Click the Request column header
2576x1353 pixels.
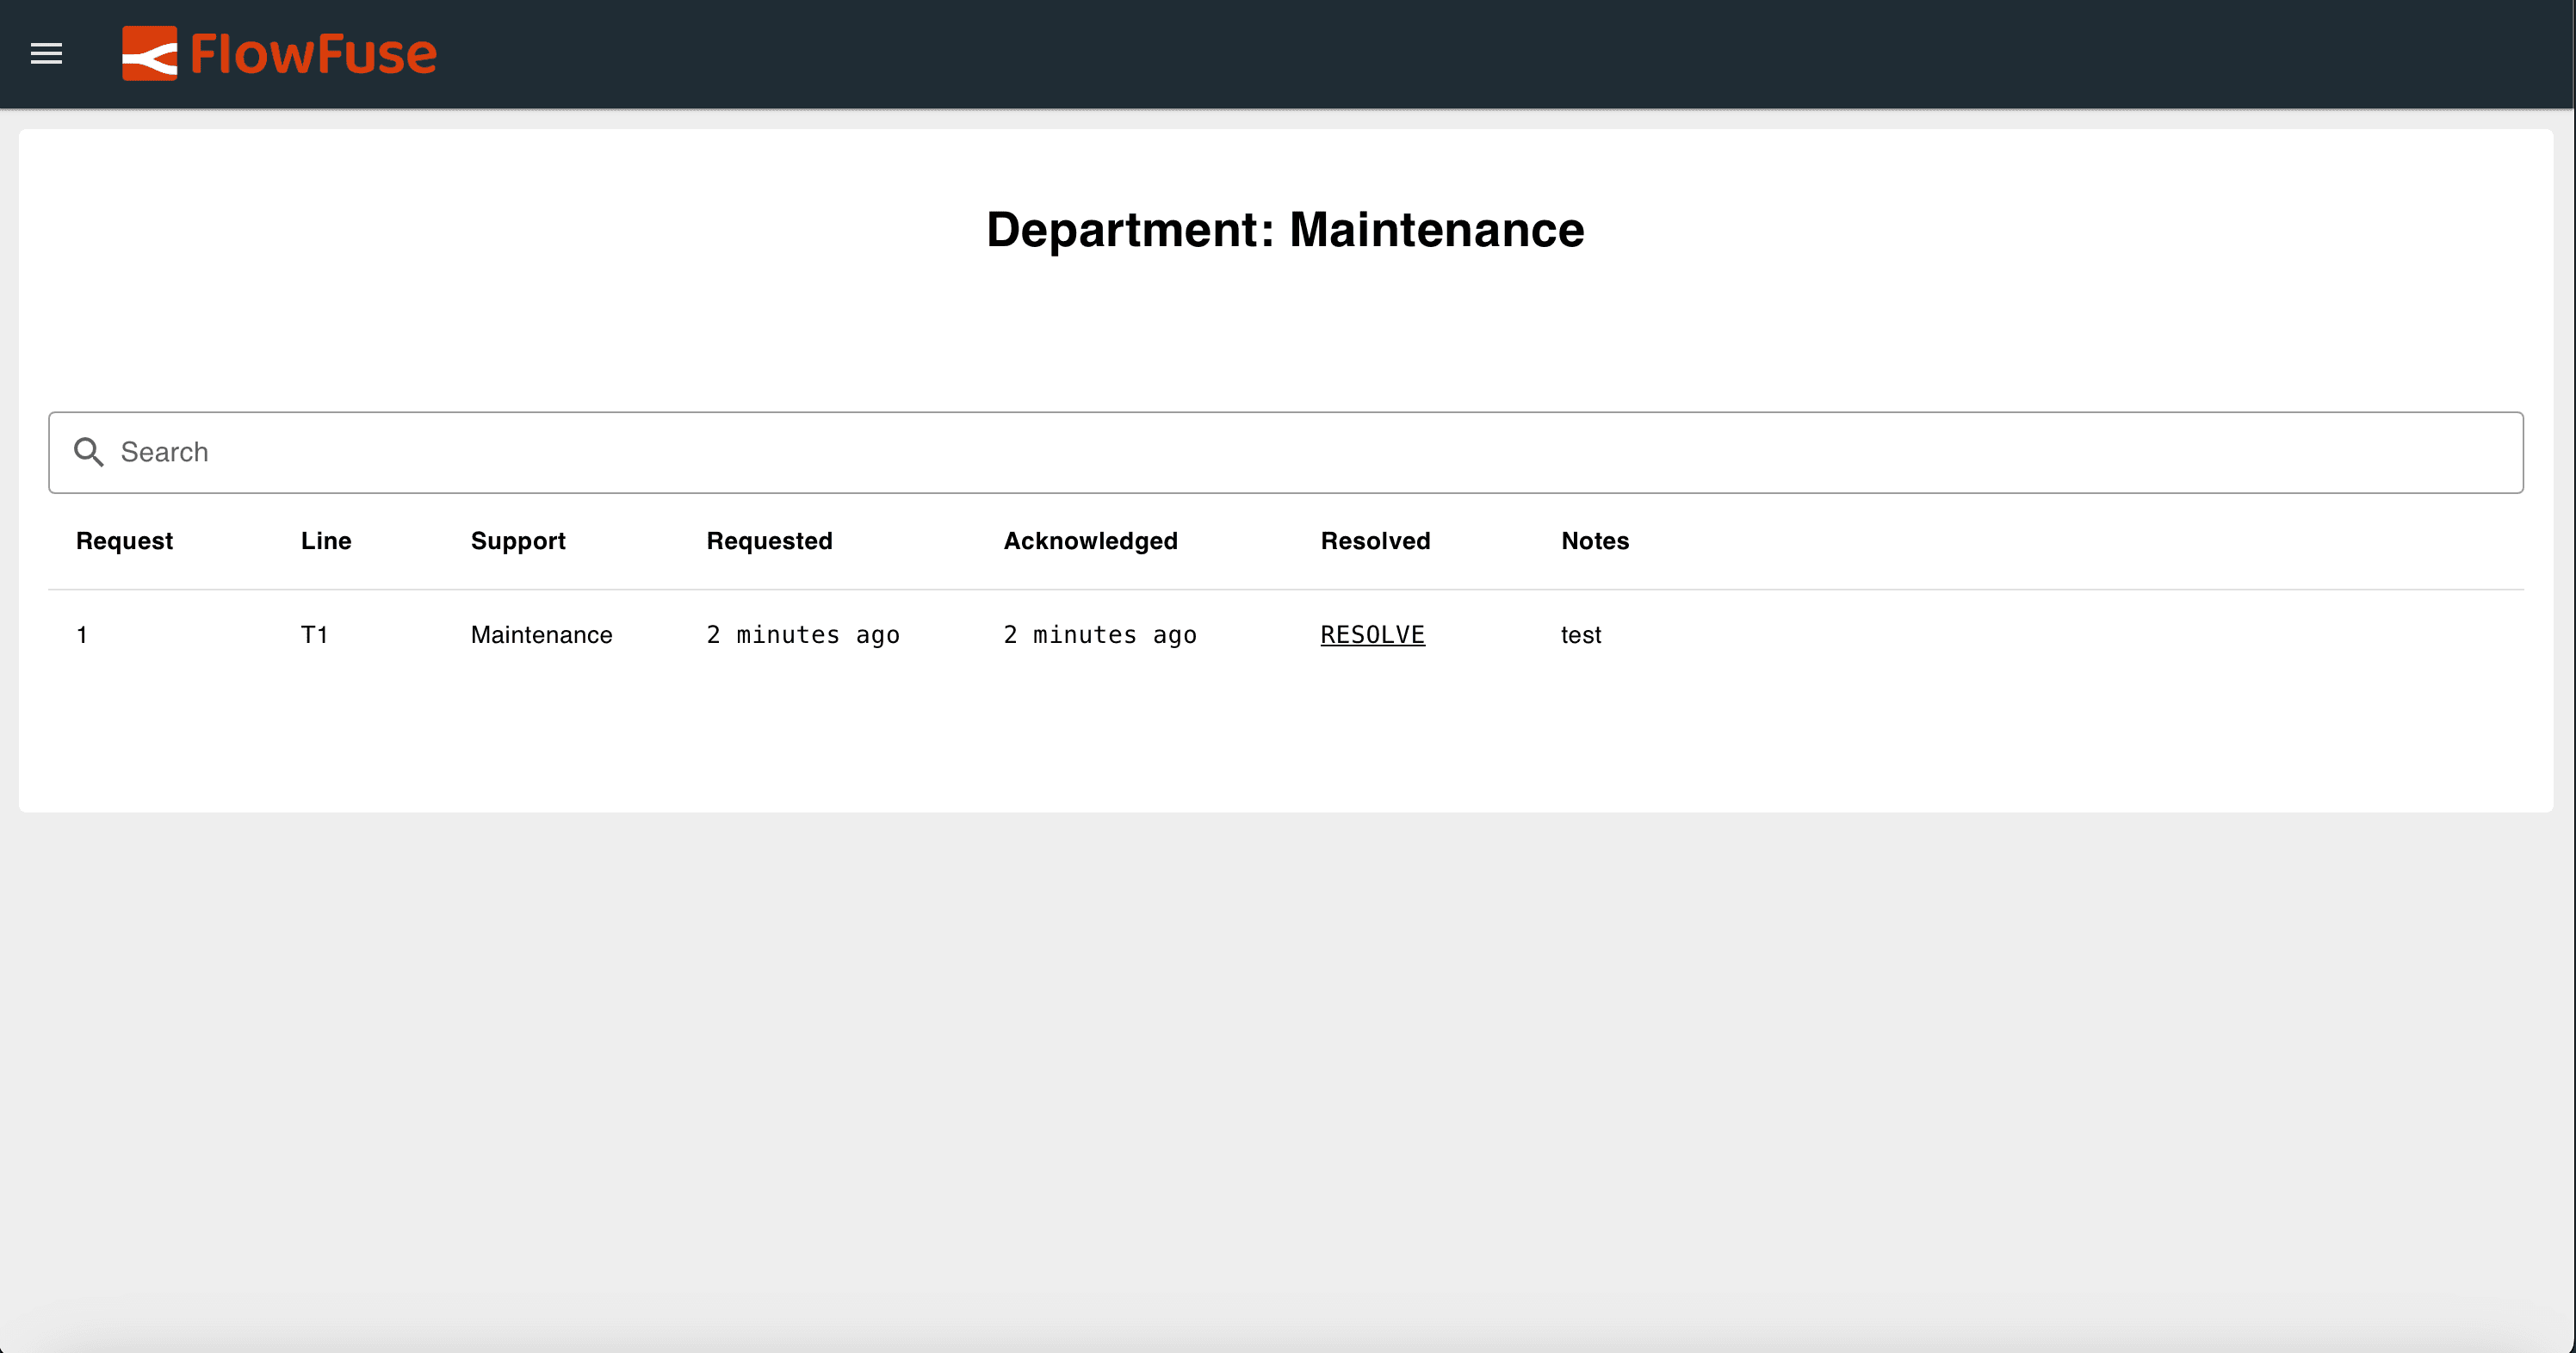click(123, 541)
